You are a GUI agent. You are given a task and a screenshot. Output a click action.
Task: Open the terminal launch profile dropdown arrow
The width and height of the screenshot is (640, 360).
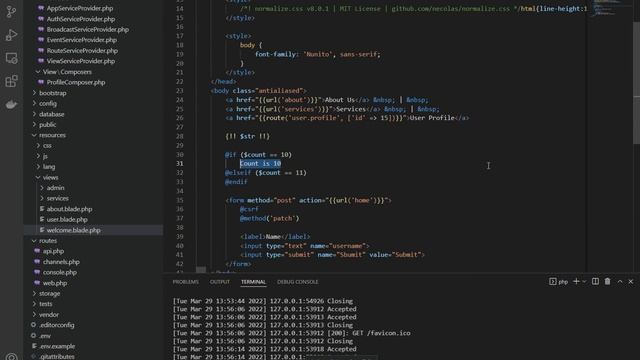(x=584, y=281)
